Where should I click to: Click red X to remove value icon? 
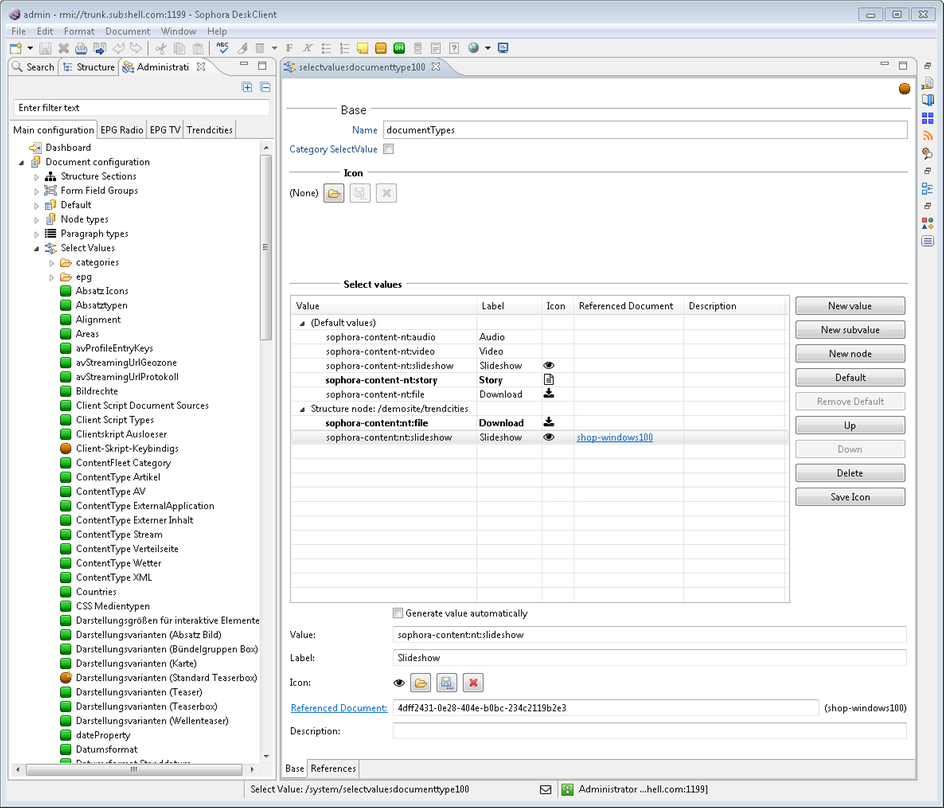[x=473, y=683]
